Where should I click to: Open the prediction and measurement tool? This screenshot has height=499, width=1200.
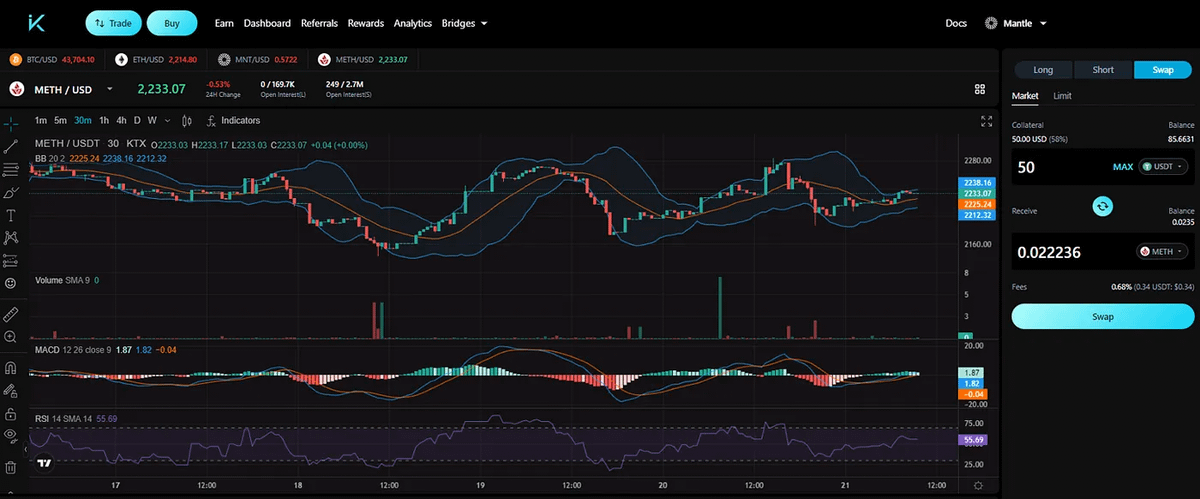tap(11, 261)
